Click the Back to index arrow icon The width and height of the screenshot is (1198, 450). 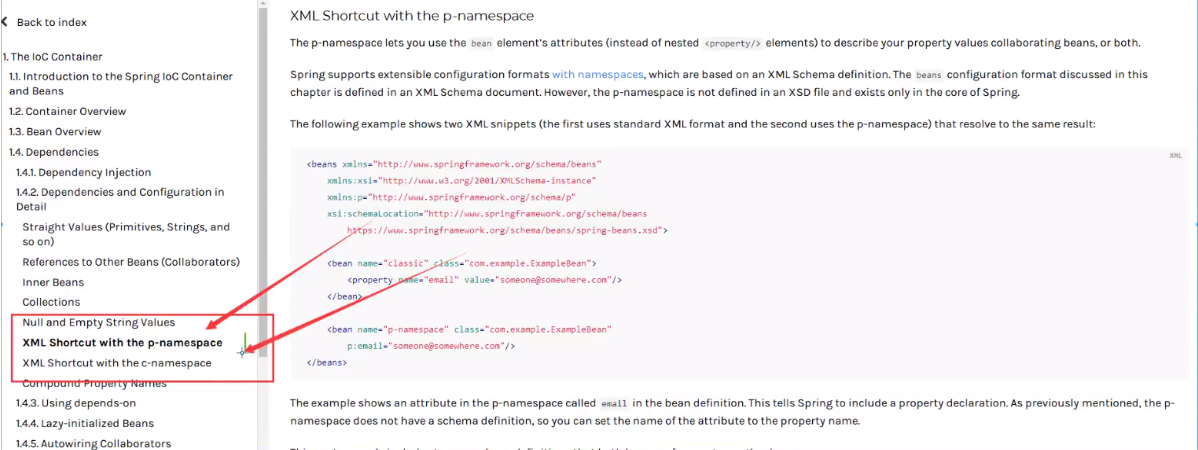pyautogui.click(x=5, y=22)
